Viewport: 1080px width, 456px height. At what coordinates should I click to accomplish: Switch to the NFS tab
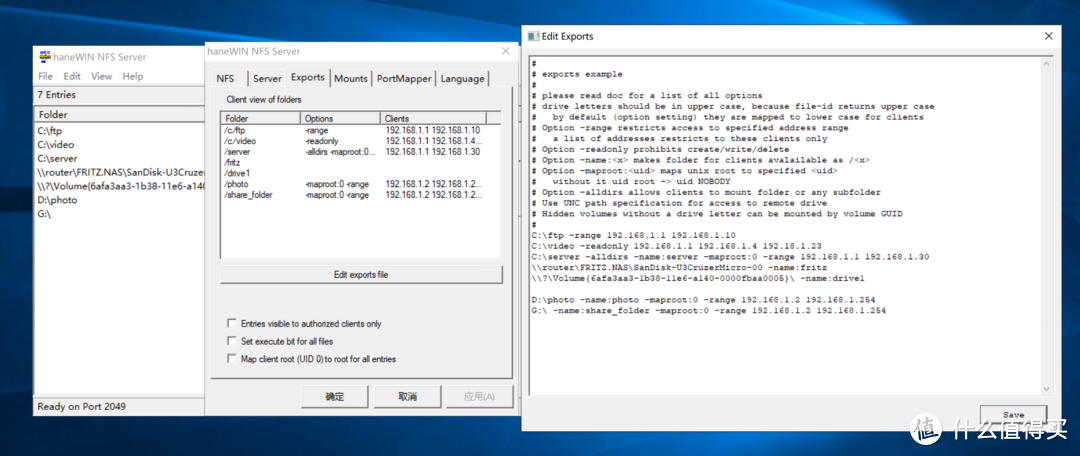[x=226, y=79]
